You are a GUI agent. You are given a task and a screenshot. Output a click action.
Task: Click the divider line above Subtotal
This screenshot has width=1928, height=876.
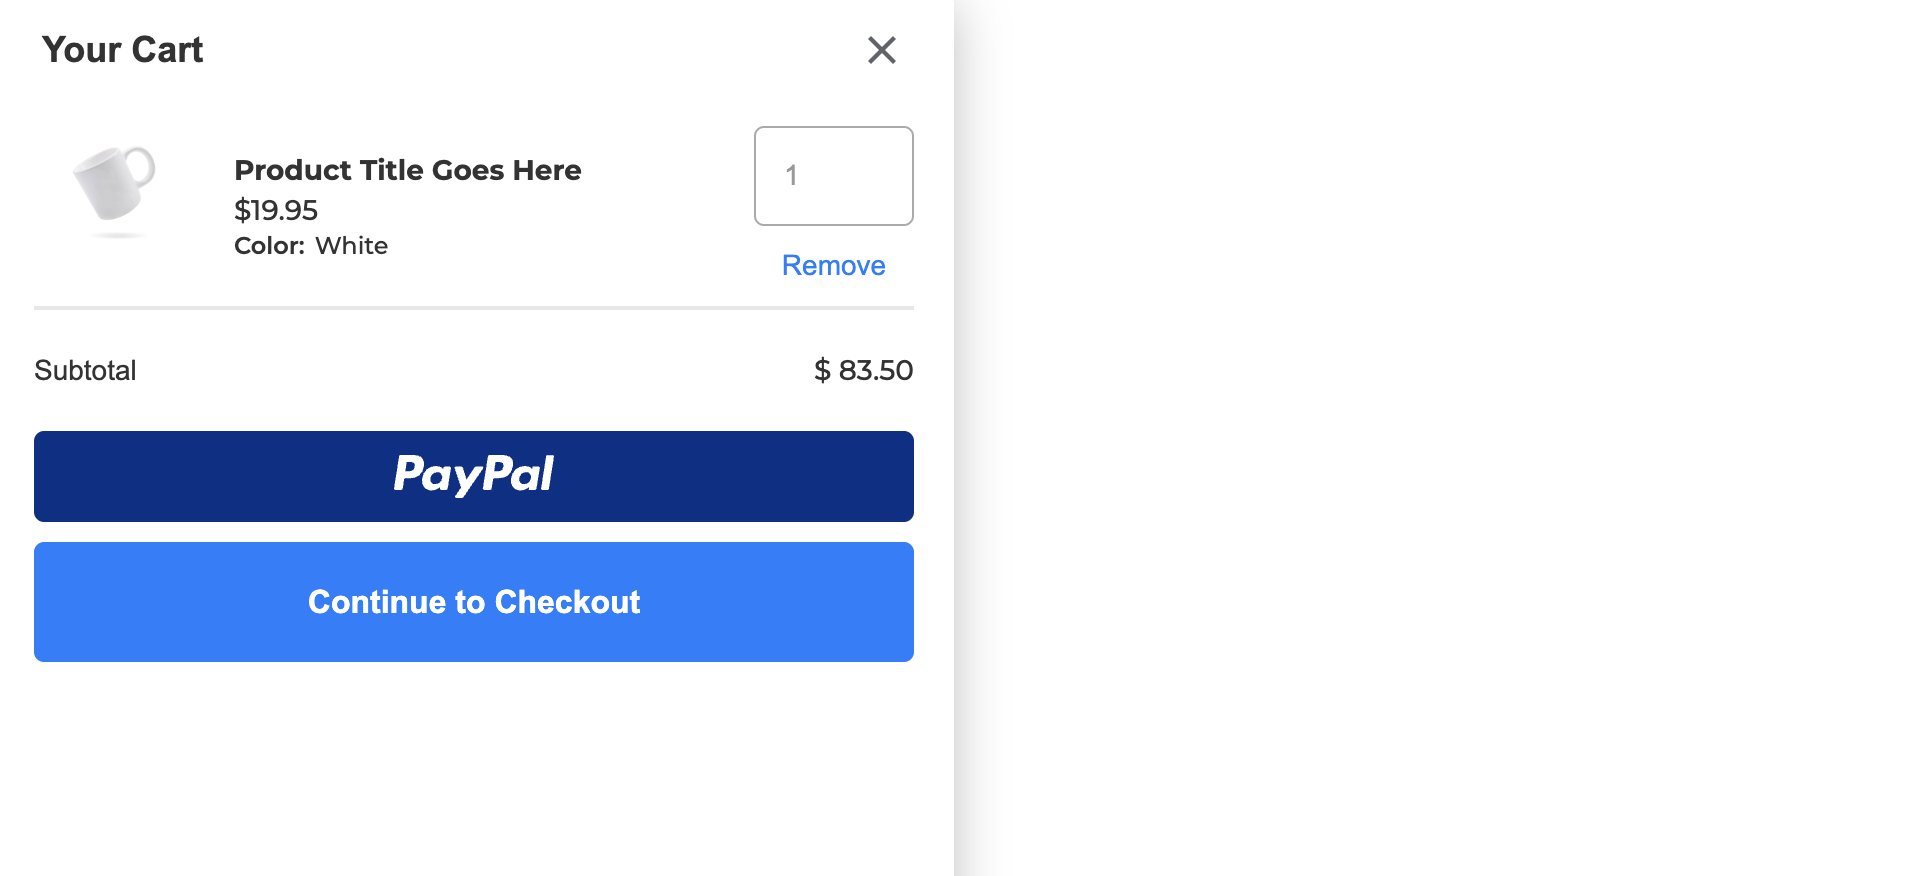pyautogui.click(x=474, y=308)
